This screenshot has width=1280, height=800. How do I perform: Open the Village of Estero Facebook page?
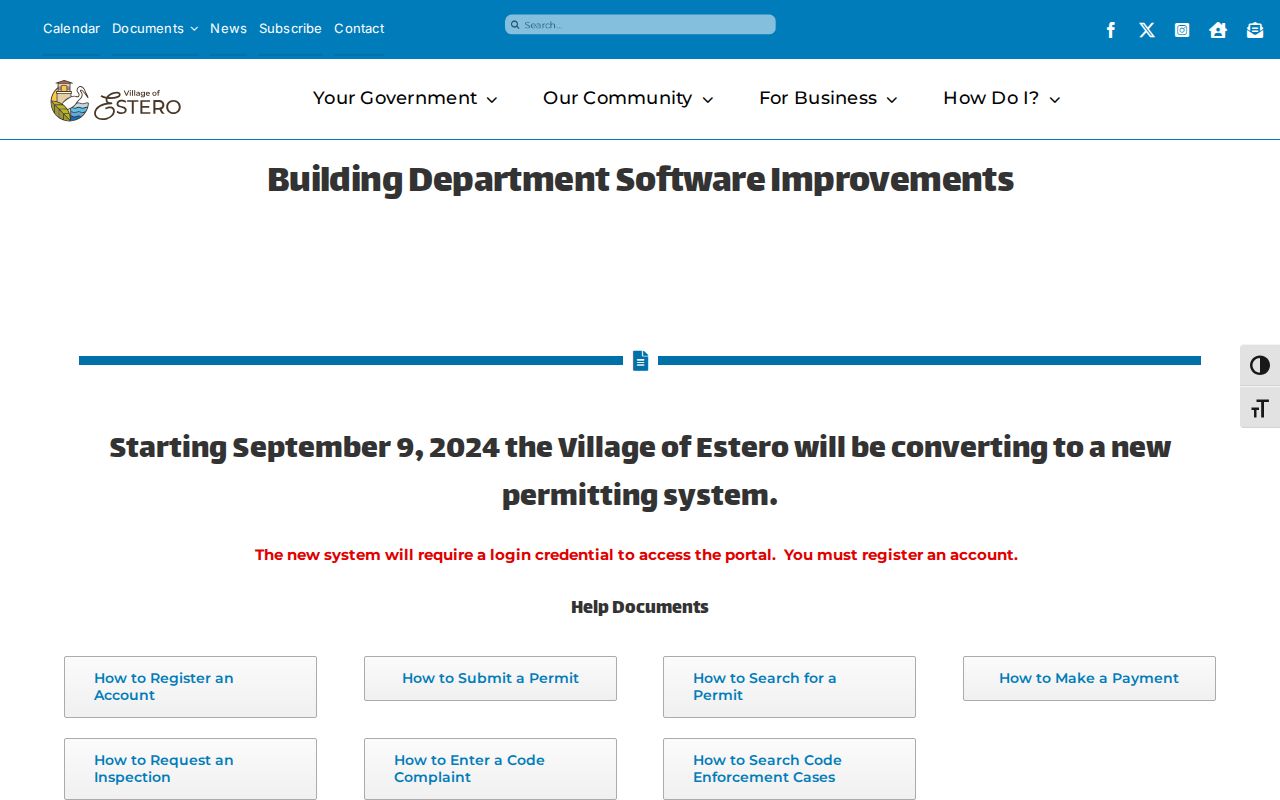click(x=1110, y=30)
